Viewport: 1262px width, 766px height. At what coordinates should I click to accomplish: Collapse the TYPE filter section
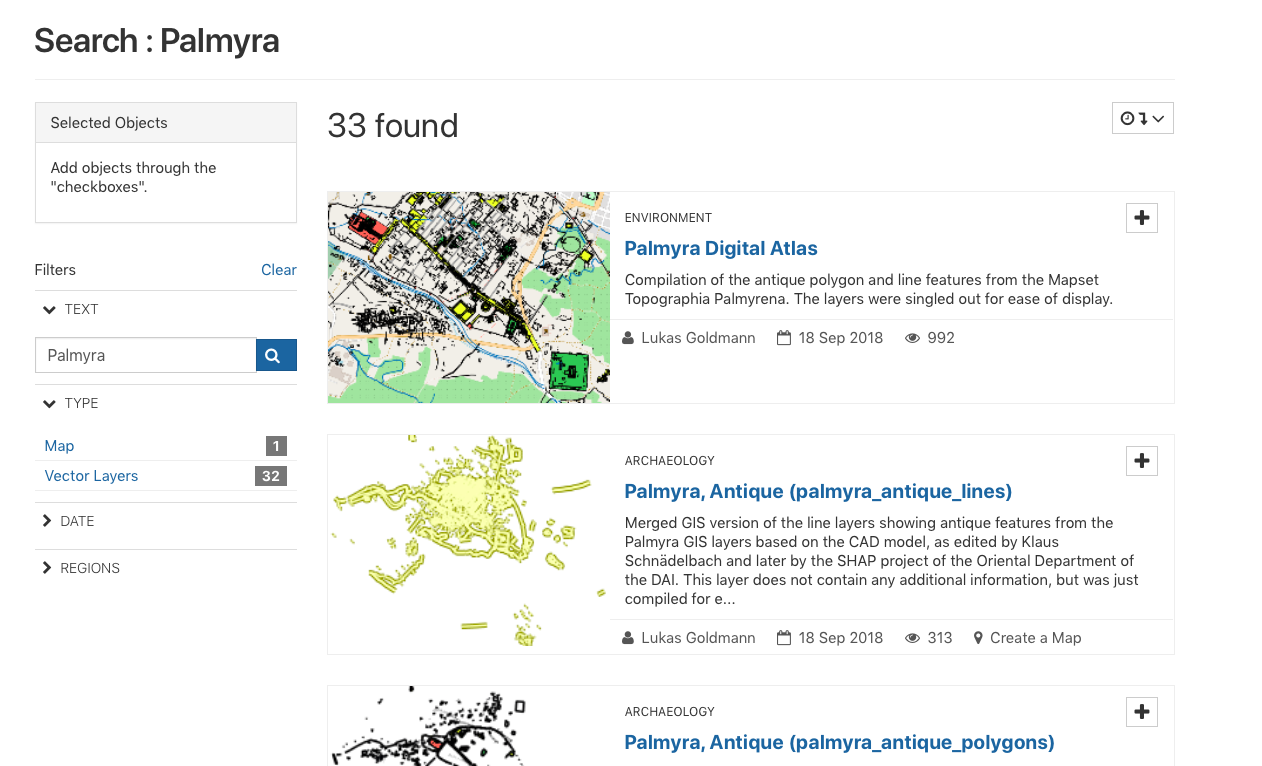click(x=70, y=403)
